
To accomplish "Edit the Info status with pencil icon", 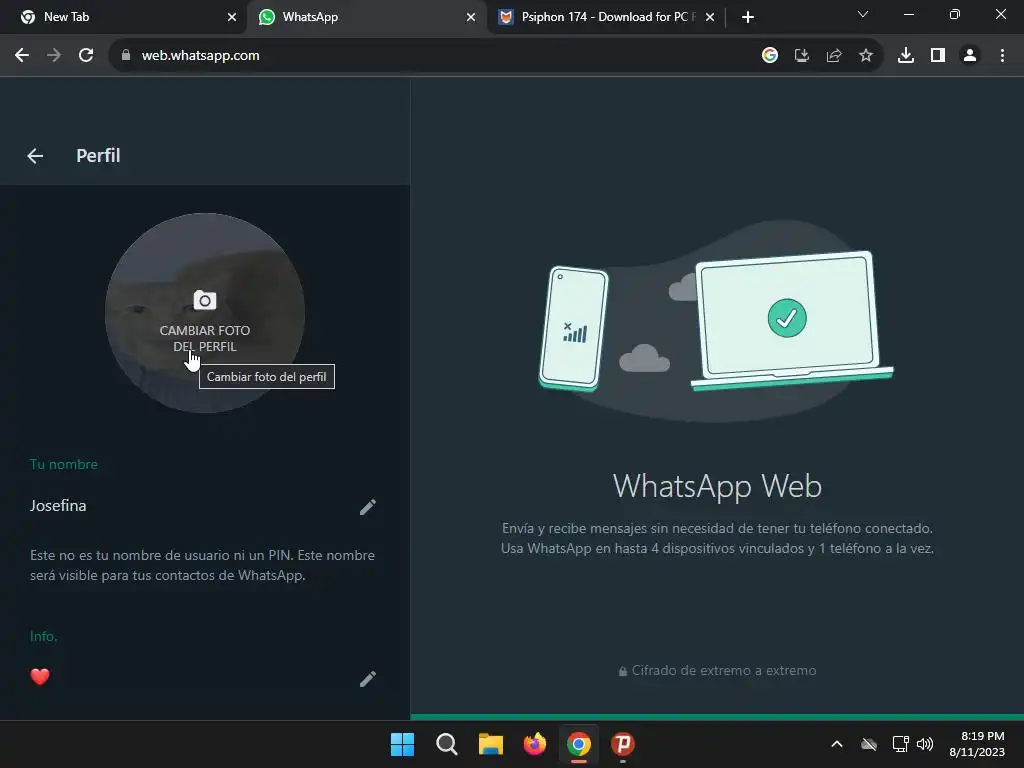I will pyautogui.click(x=368, y=679).
